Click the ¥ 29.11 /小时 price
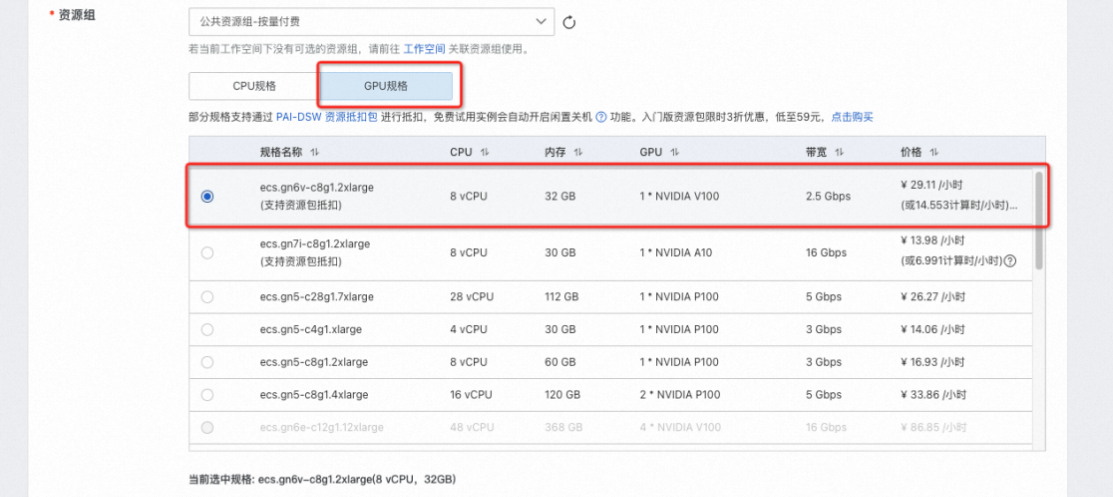1113x497 pixels. click(933, 185)
